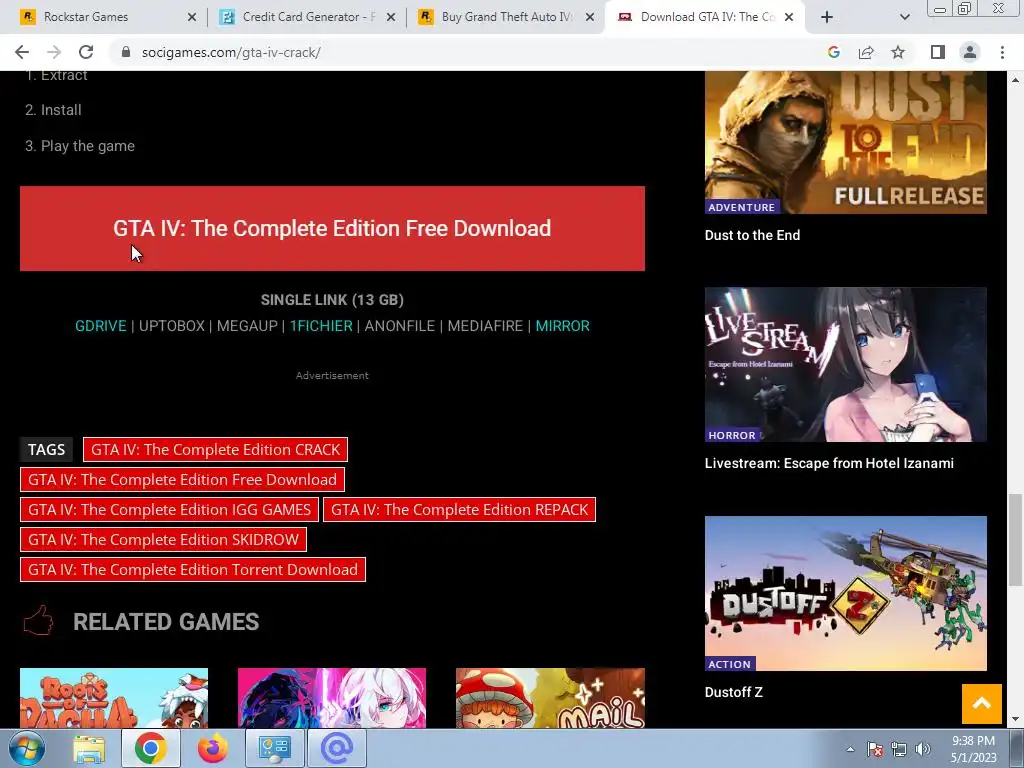Close the Rockstar Games tab
This screenshot has width=1024, height=768.
(192, 17)
